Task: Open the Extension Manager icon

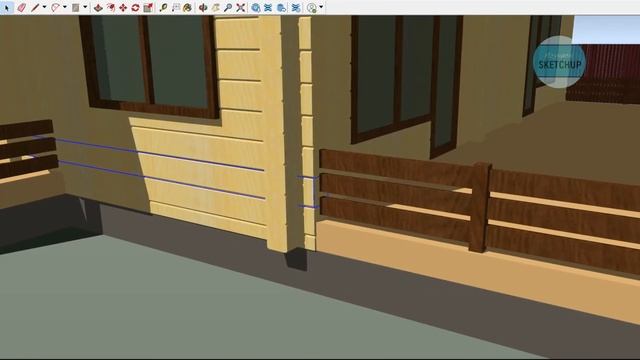Action: [x=296, y=7]
